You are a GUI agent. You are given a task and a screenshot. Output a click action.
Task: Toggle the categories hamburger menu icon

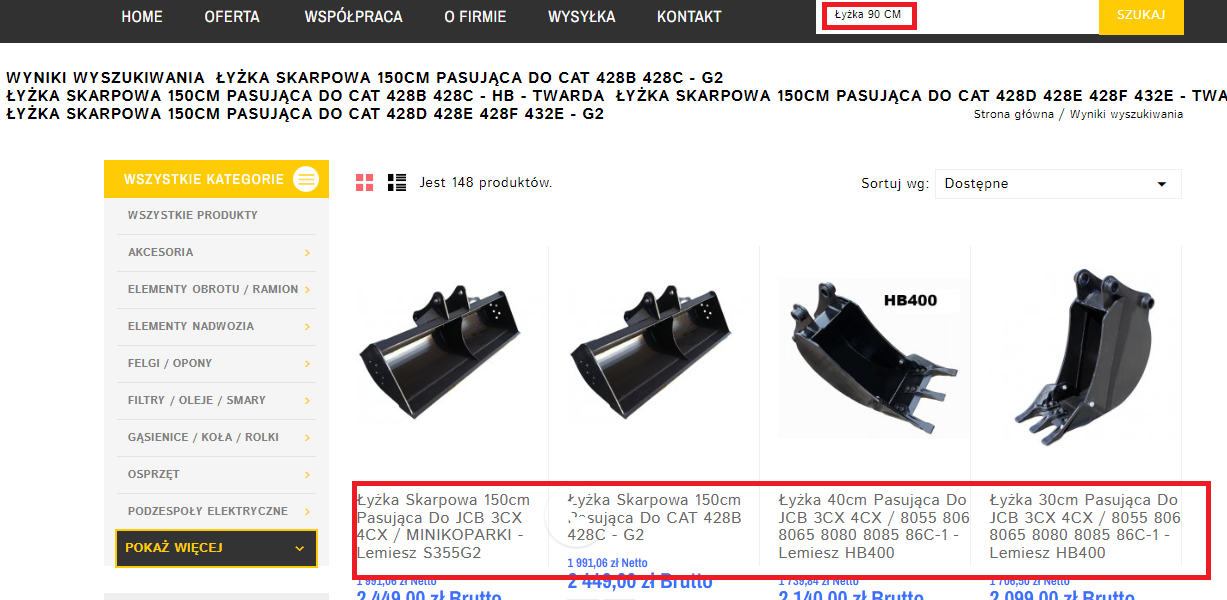(306, 179)
